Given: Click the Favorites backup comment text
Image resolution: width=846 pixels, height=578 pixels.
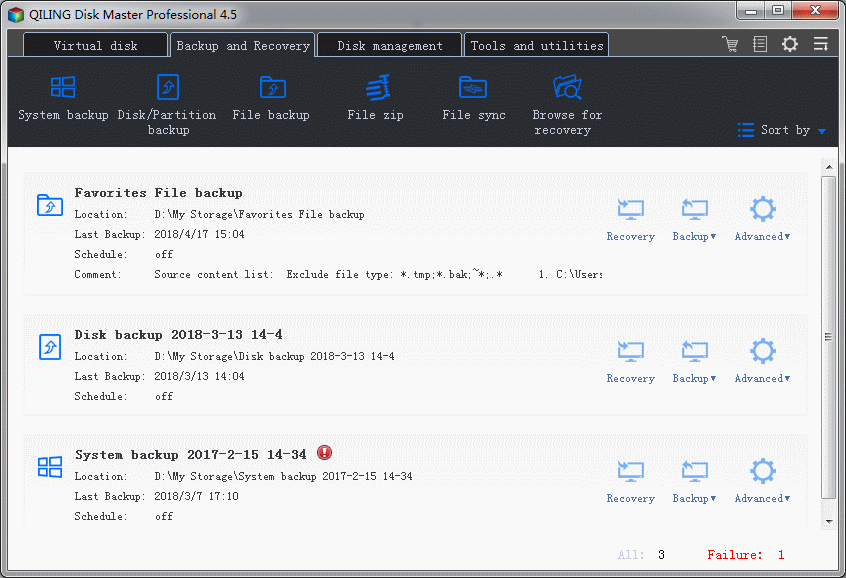Looking at the screenshot, I should click(x=378, y=274).
